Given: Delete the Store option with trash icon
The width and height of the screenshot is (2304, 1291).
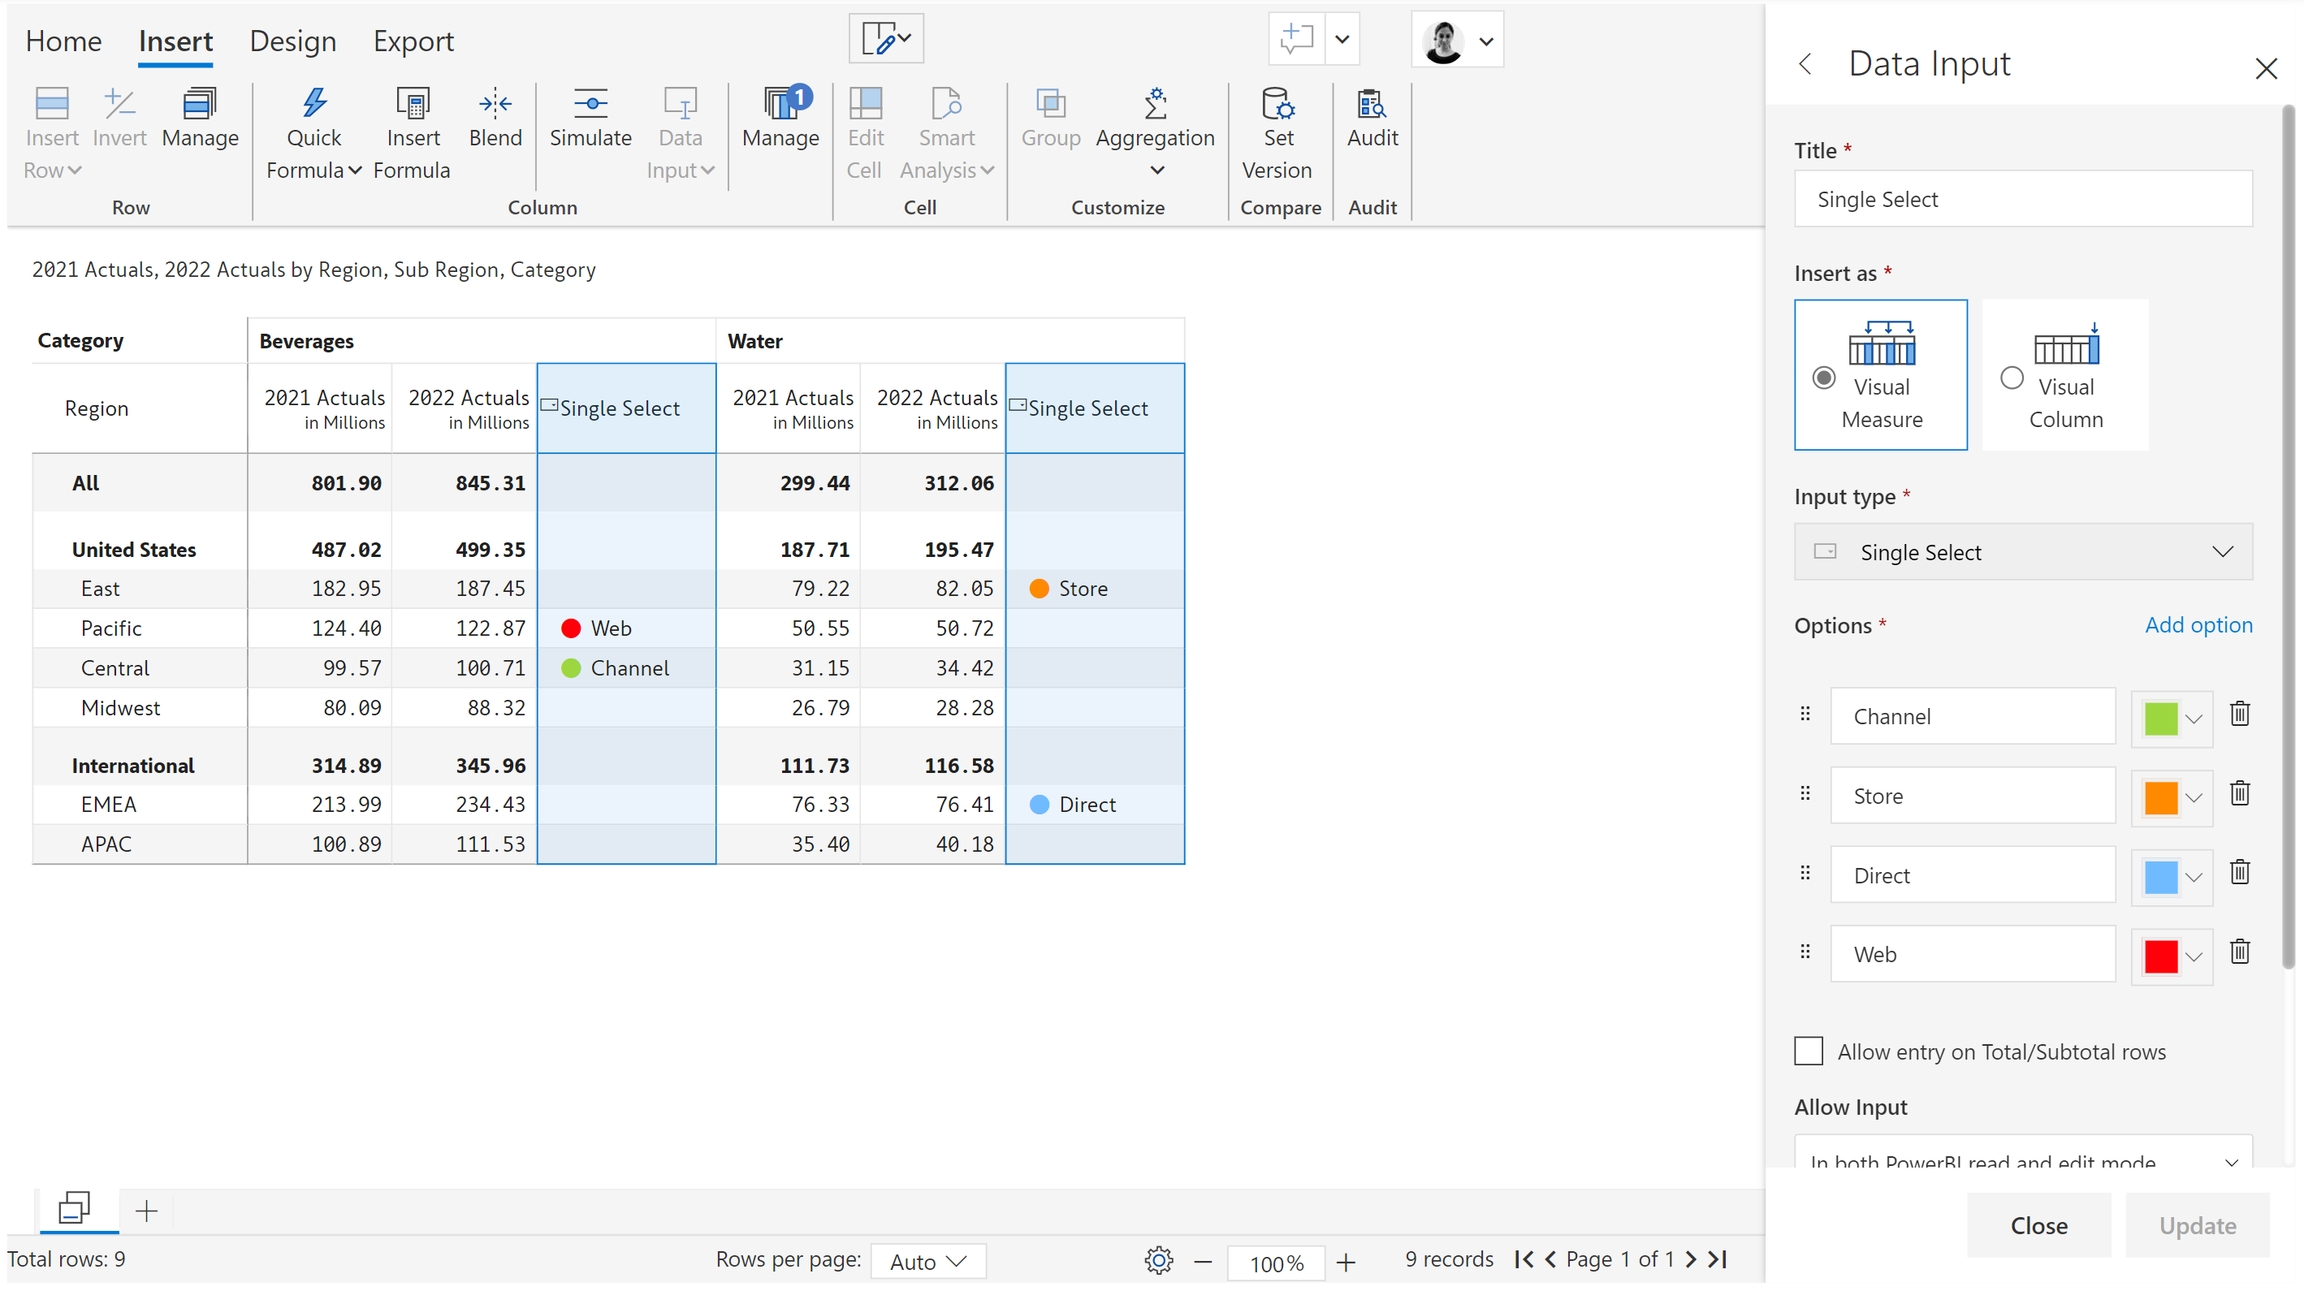Looking at the screenshot, I should pyautogui.click(x=2240, y=794).
